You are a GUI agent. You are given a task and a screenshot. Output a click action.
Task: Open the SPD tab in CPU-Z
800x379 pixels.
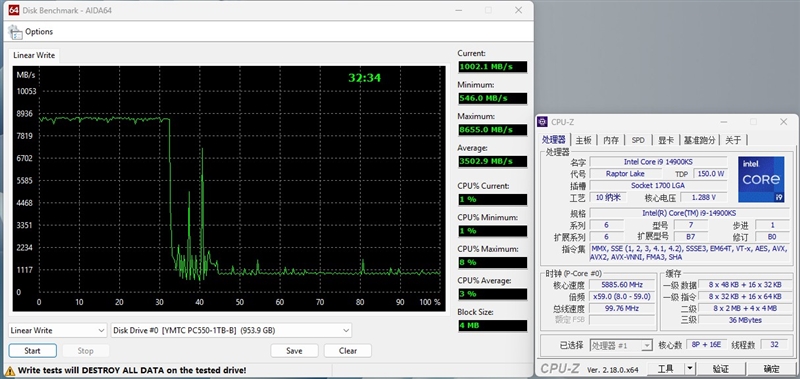click(x=638, y=140)
